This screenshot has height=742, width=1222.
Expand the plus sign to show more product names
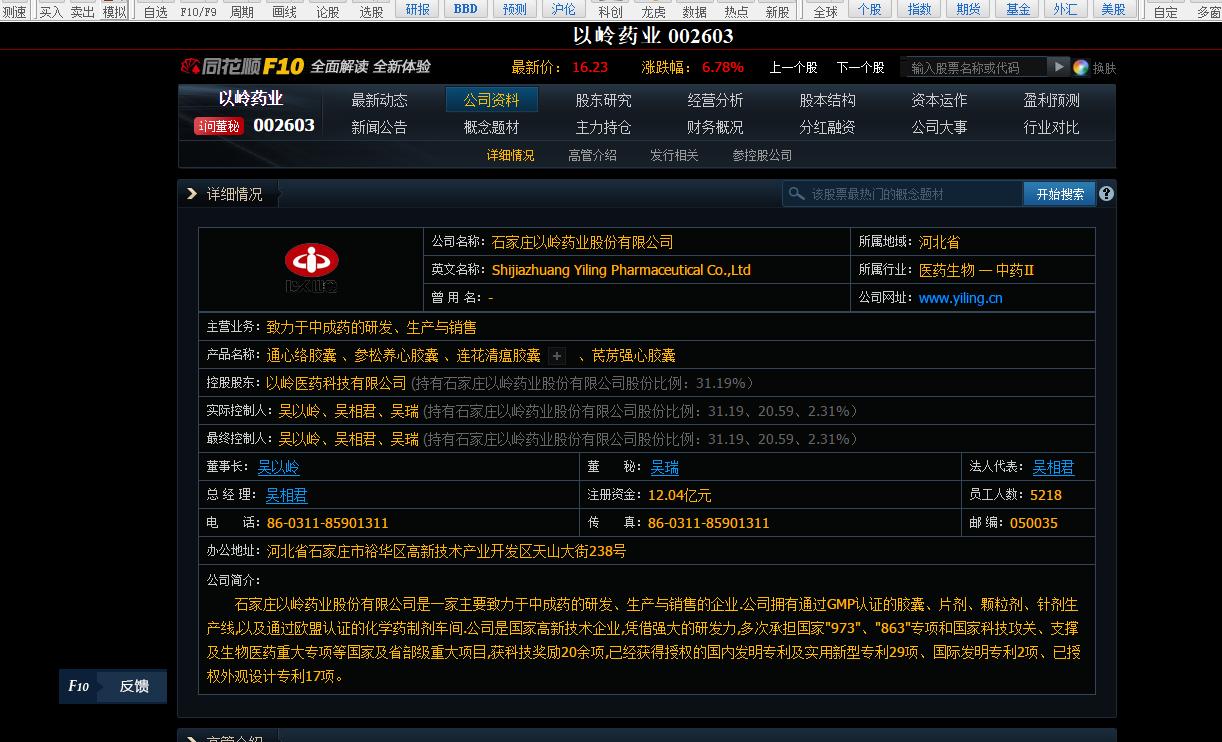point(556,354)
